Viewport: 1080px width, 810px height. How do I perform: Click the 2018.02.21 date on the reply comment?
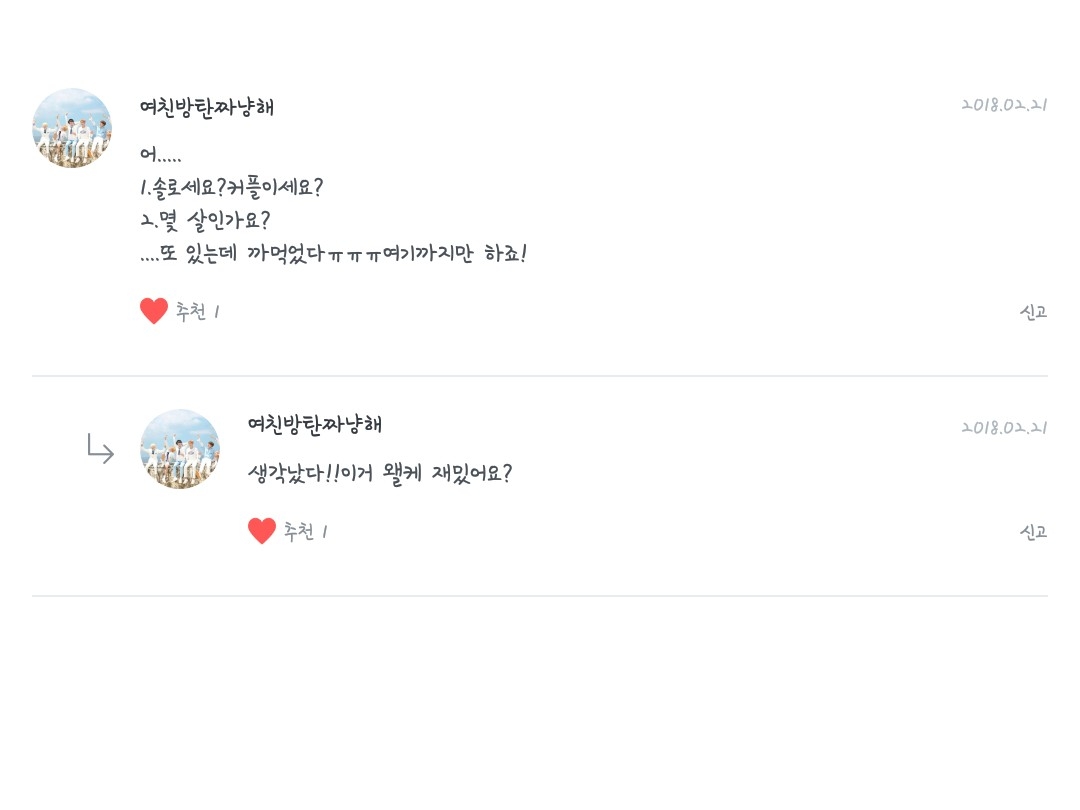click(x=1004, y=428)
